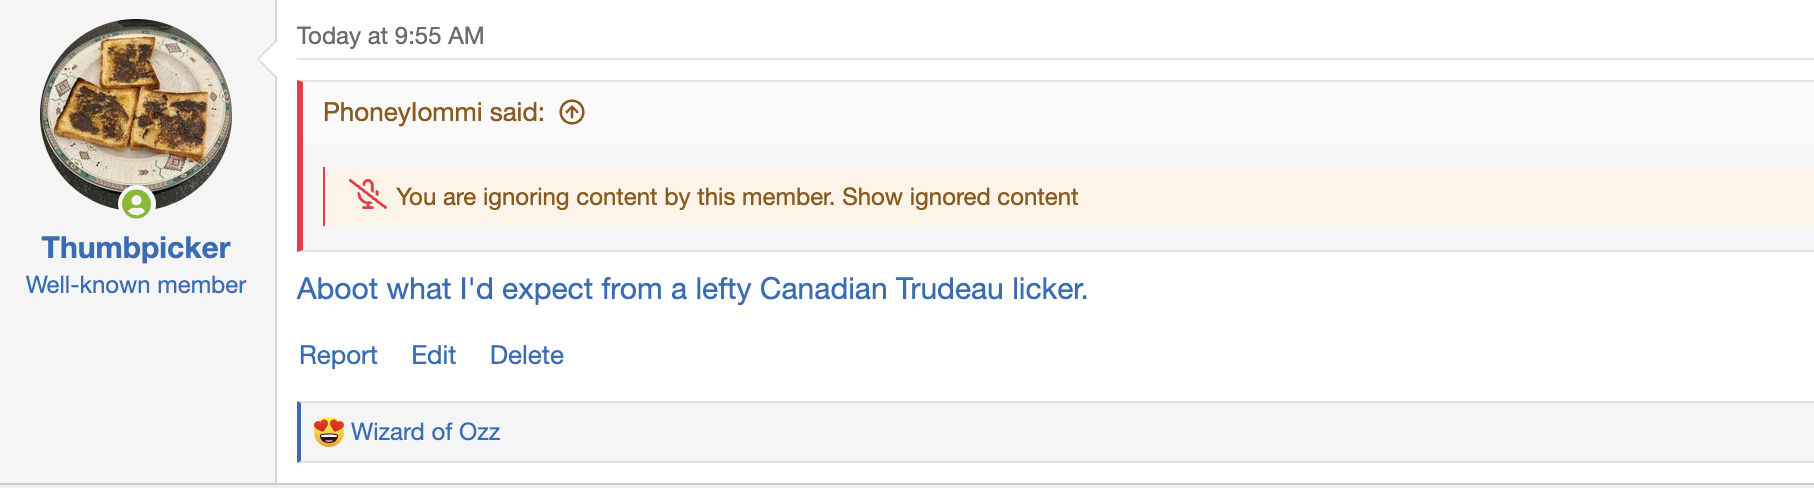Click the red quote border stripe
This screenshot has width=1814, height=488.
(300, 166)
